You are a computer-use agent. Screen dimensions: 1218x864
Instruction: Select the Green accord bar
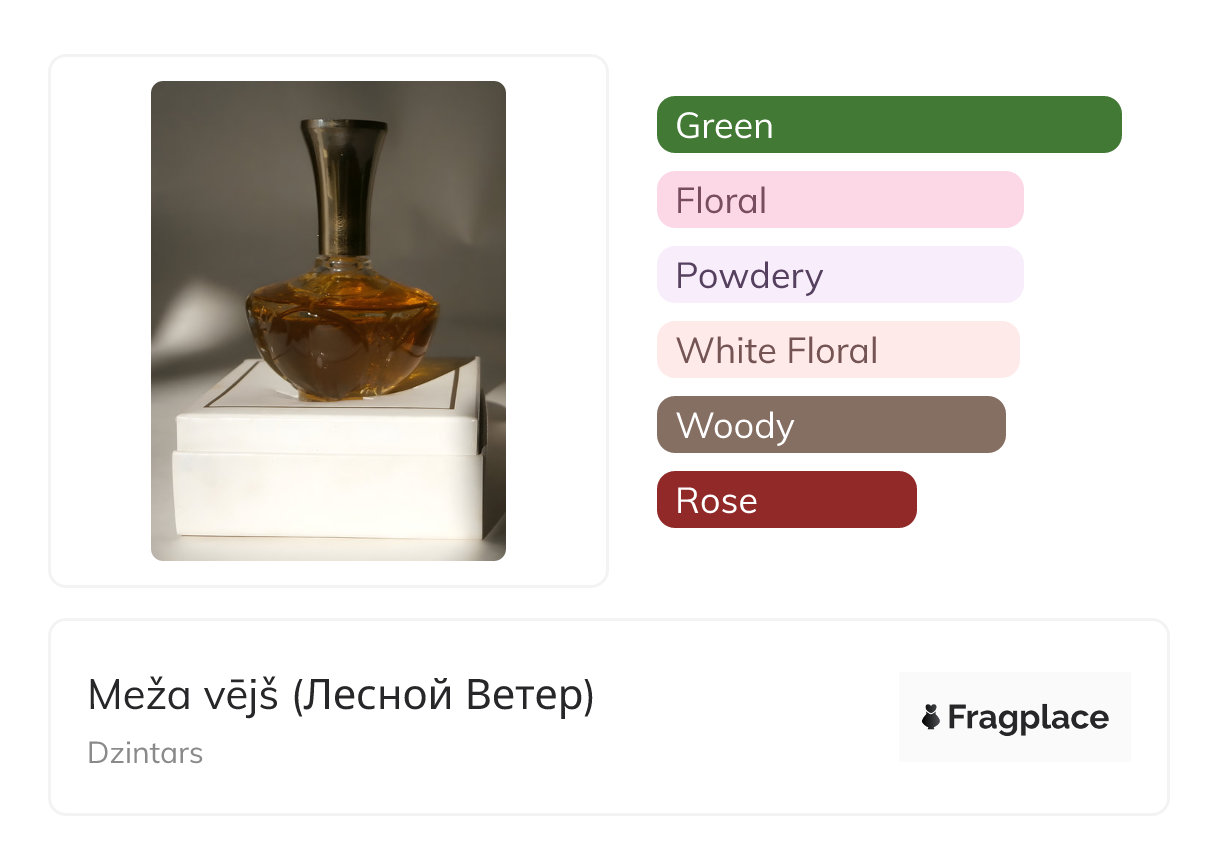[x=889, y=125]
